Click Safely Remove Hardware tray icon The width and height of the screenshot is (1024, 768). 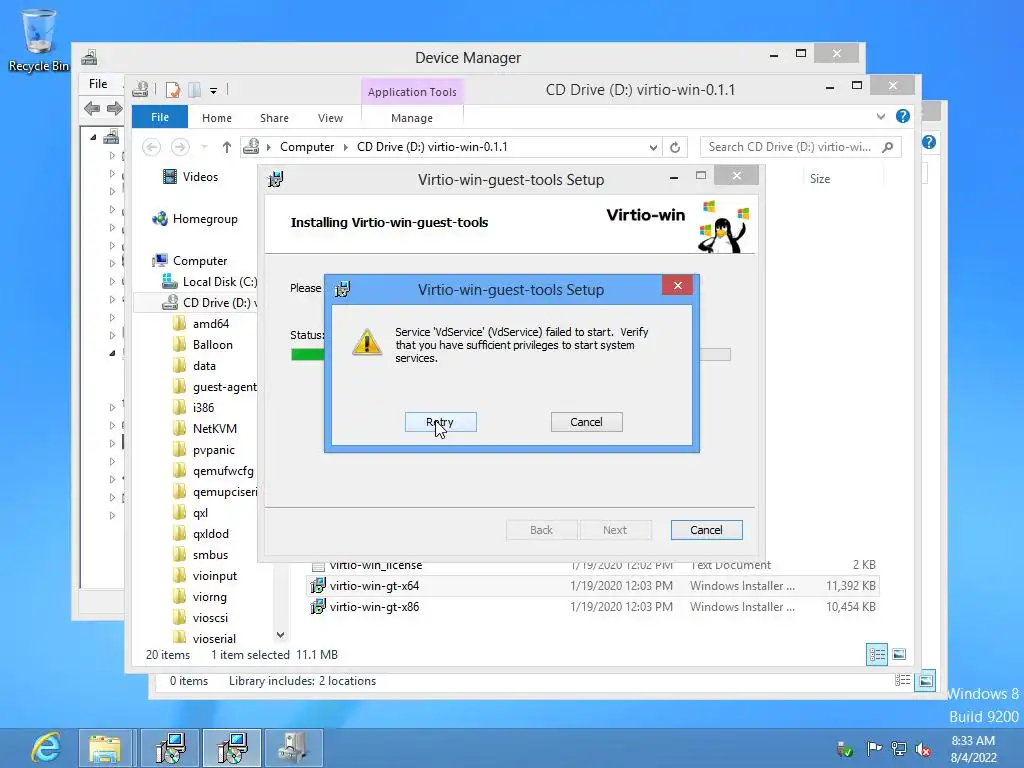[x=844, y=749]
